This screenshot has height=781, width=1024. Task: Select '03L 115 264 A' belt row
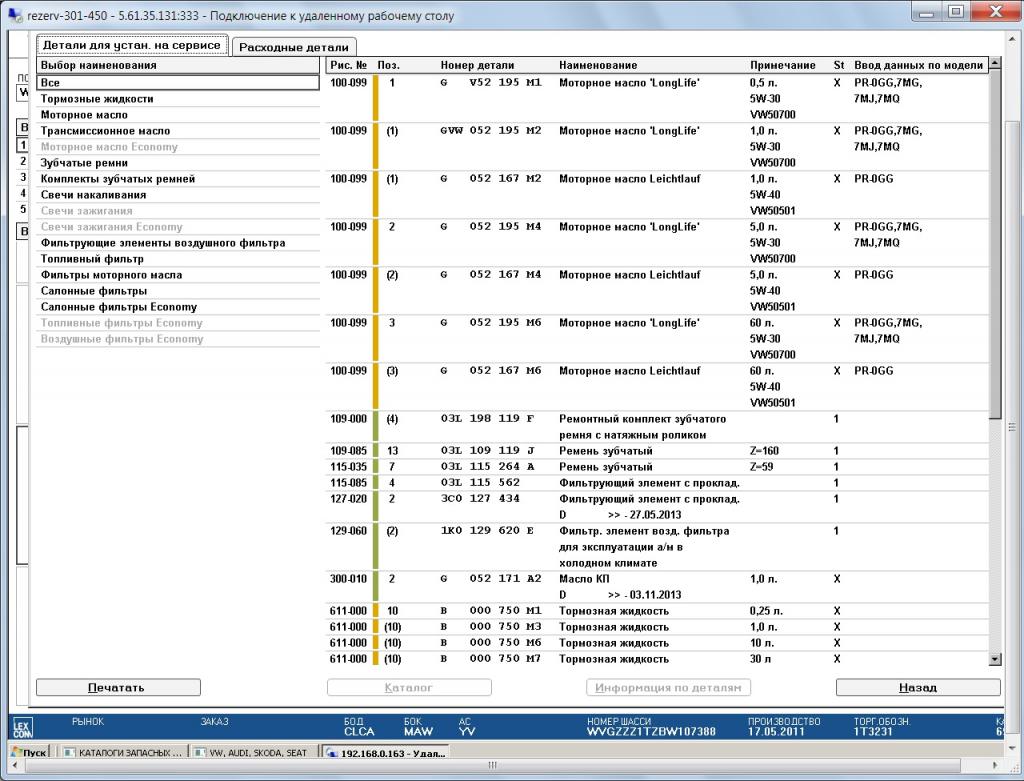pos(657,467)
